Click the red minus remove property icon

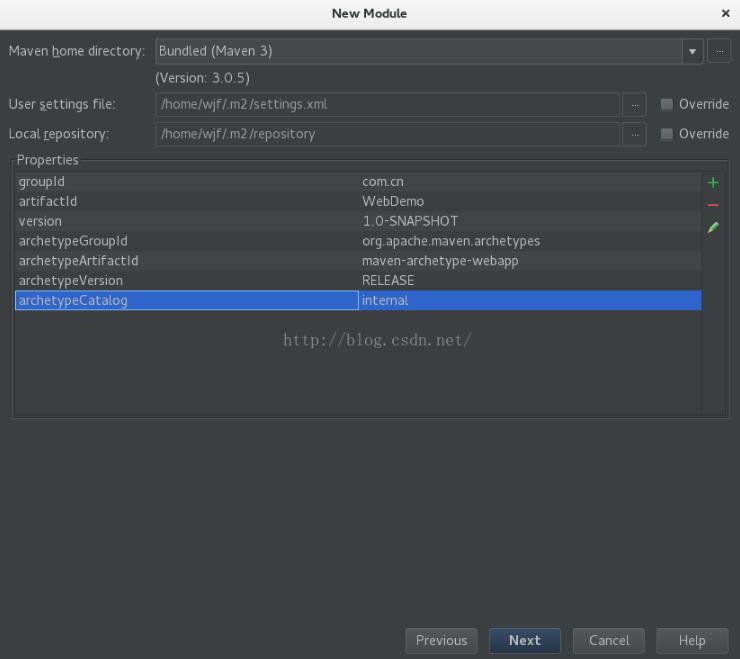713,205
